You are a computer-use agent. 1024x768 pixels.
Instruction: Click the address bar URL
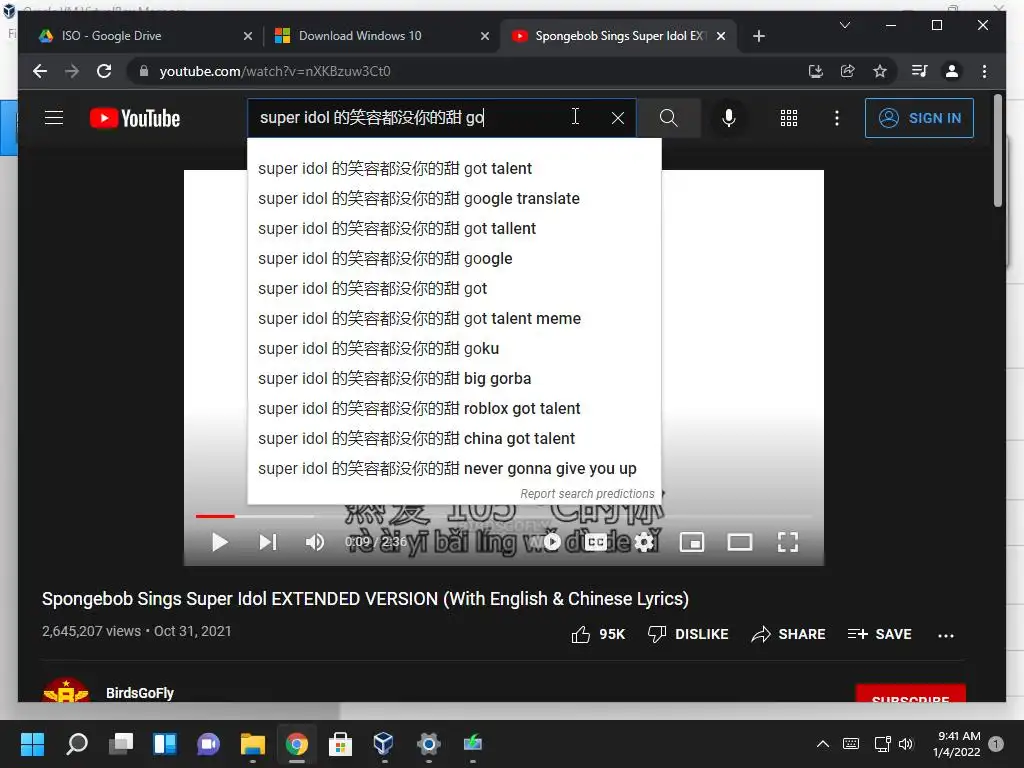(275, 71)
